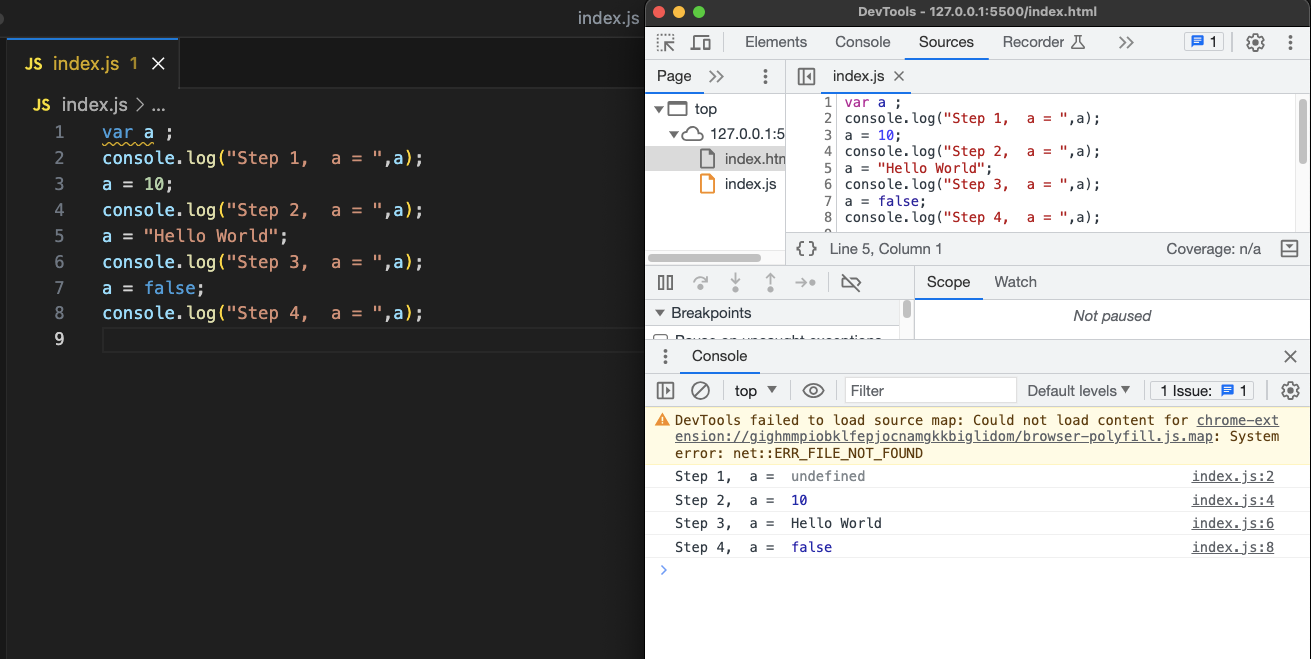Toggle the device toolbar icon
The width and height of the screenshot is (1311, 659).
coord(701,42)
